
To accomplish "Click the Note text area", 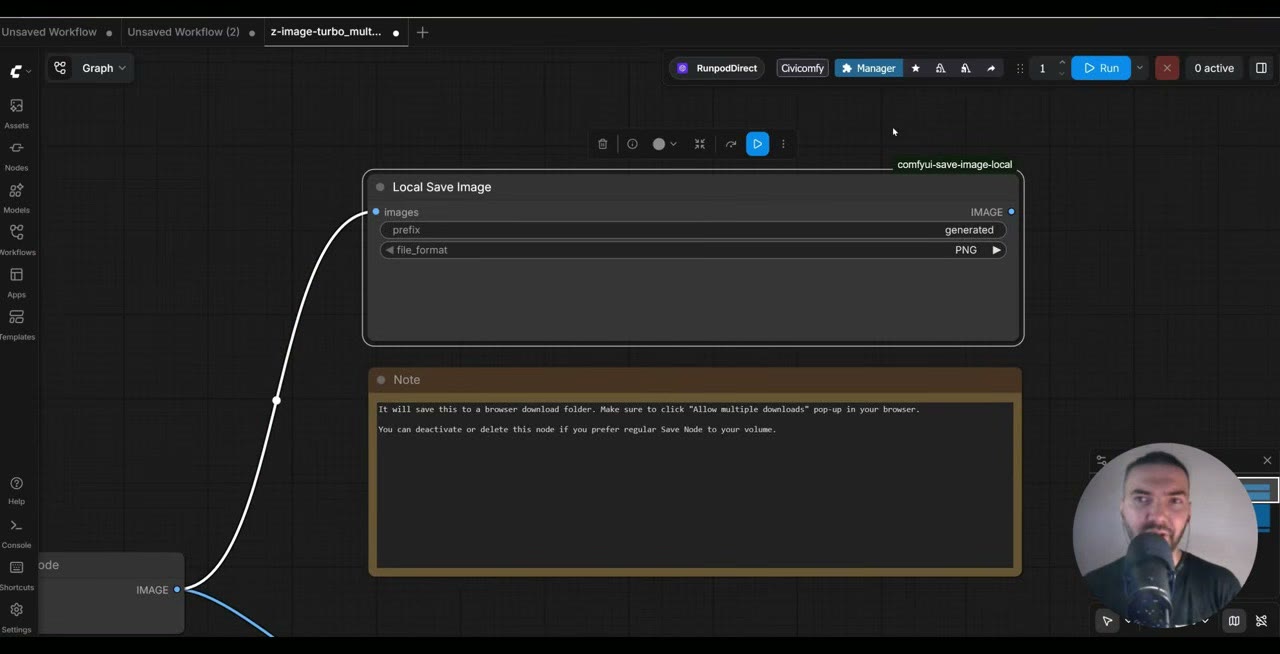I will click(x=695, y=483).
